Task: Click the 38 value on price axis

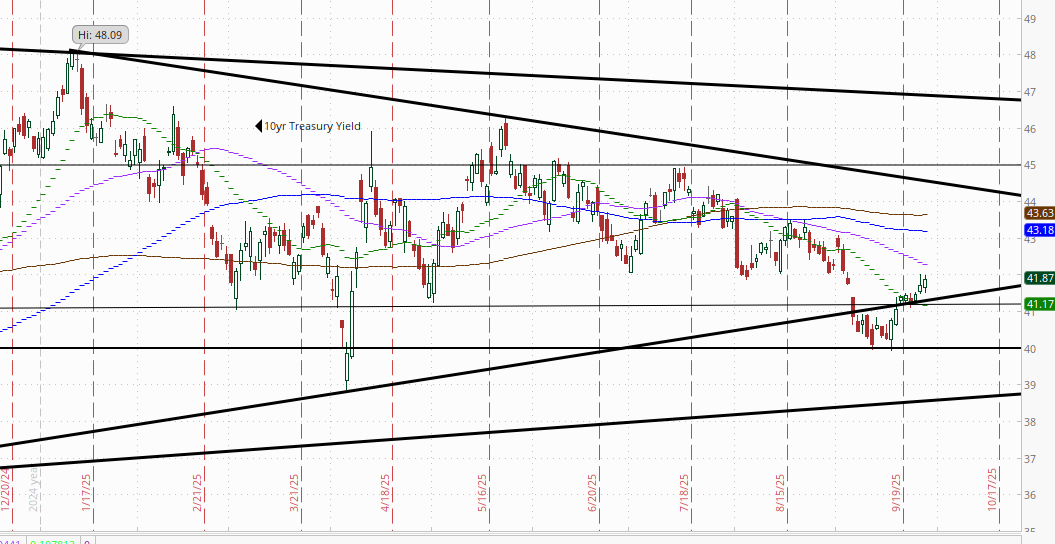Action: pyautogui.click(x=1029, y=422)
